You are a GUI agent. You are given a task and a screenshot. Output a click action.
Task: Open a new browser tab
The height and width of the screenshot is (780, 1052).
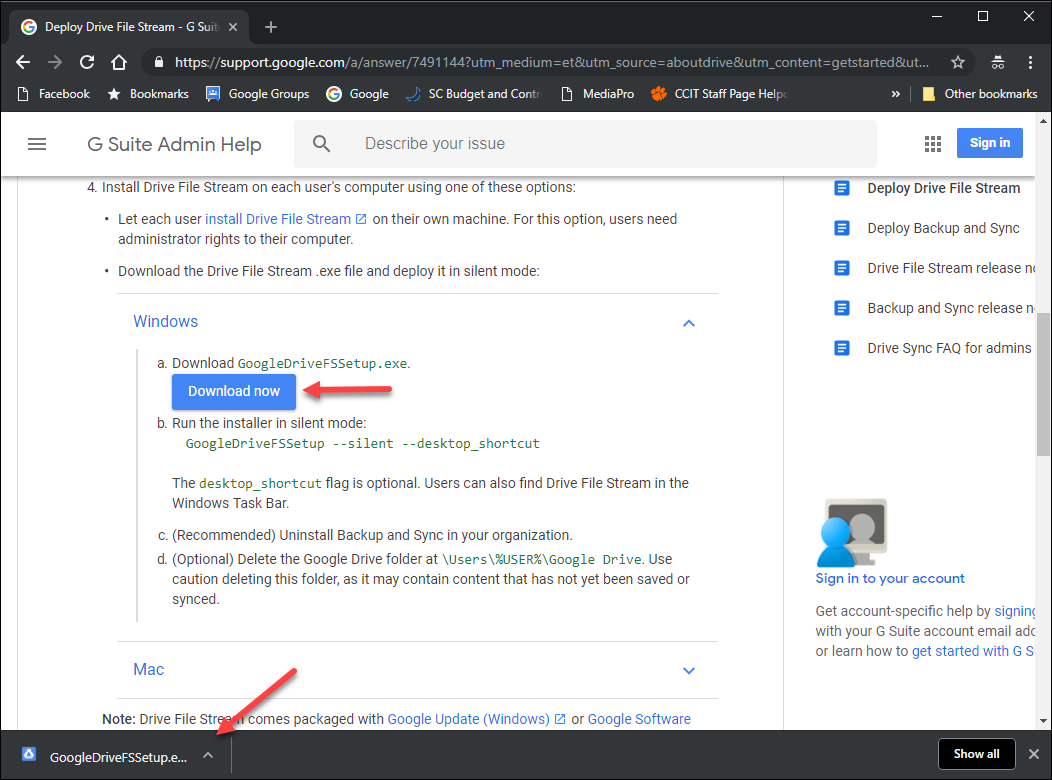tap(271, 27)
